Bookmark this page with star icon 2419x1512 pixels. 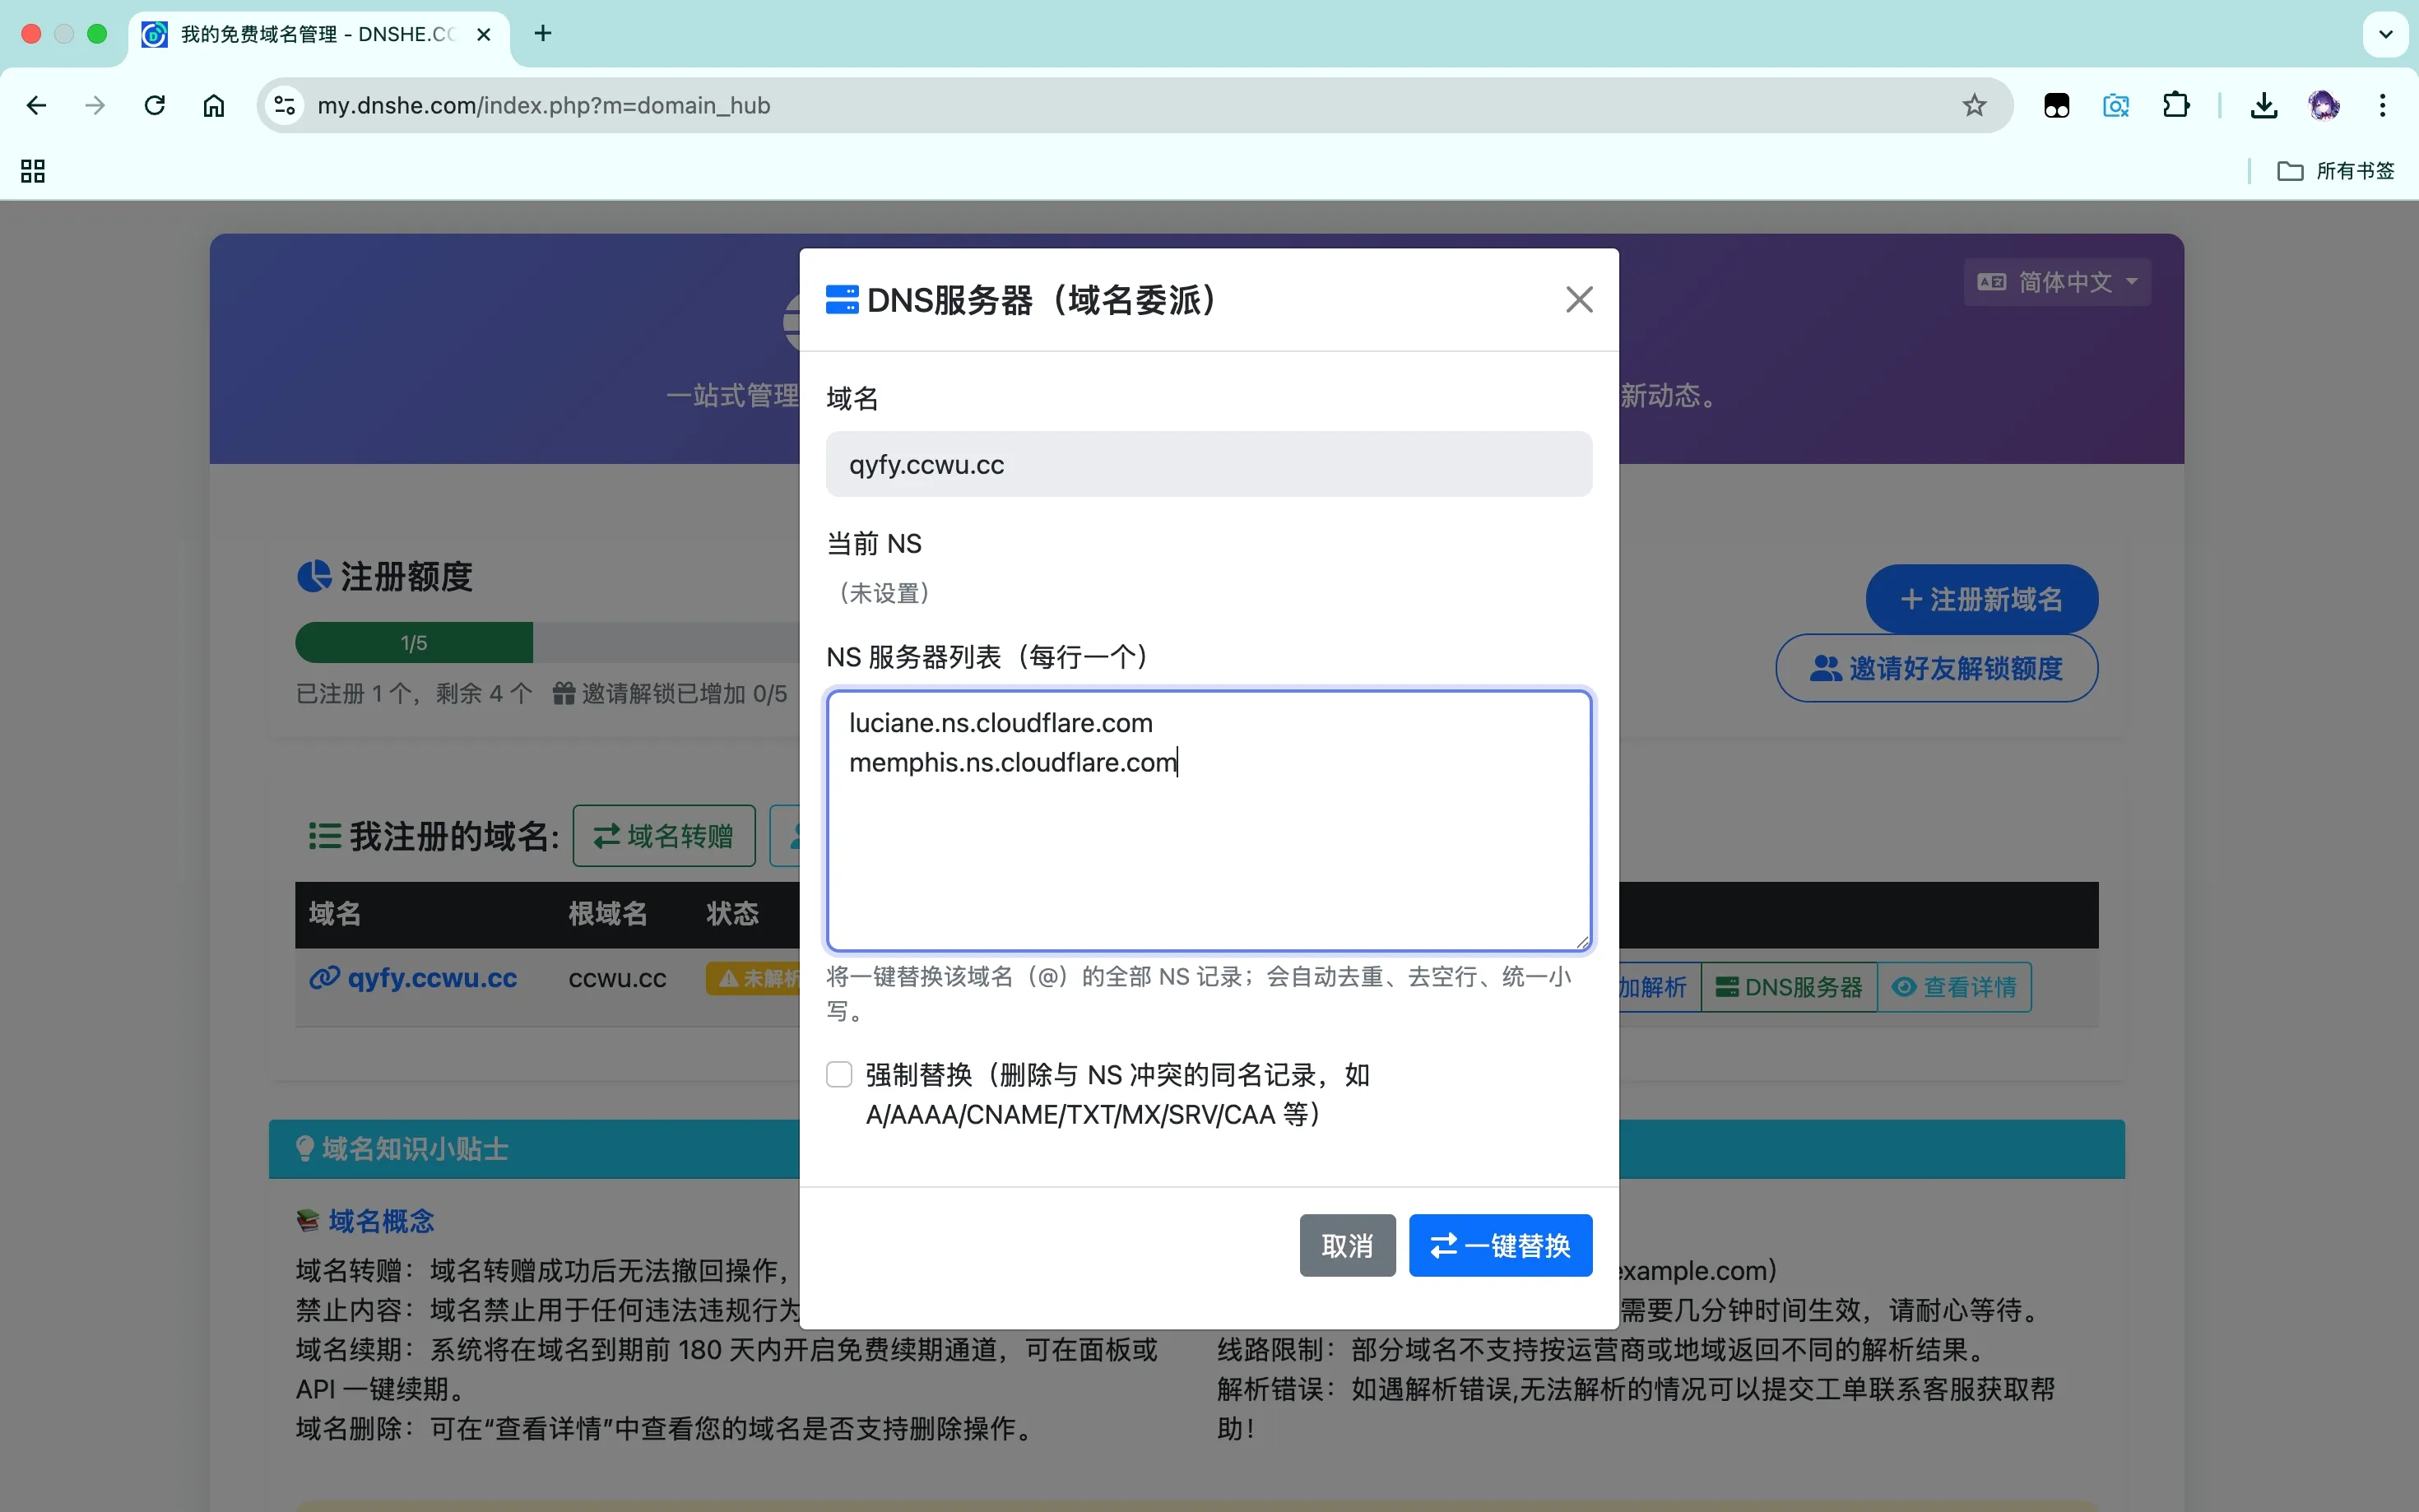pos(1973,105)
